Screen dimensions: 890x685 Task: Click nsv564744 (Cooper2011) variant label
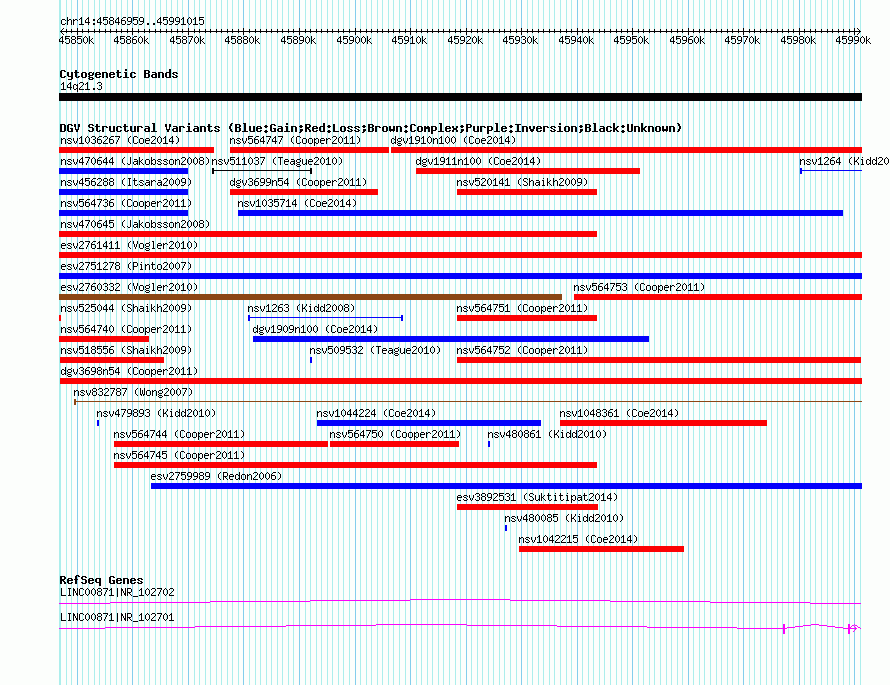tap(179, 434)
